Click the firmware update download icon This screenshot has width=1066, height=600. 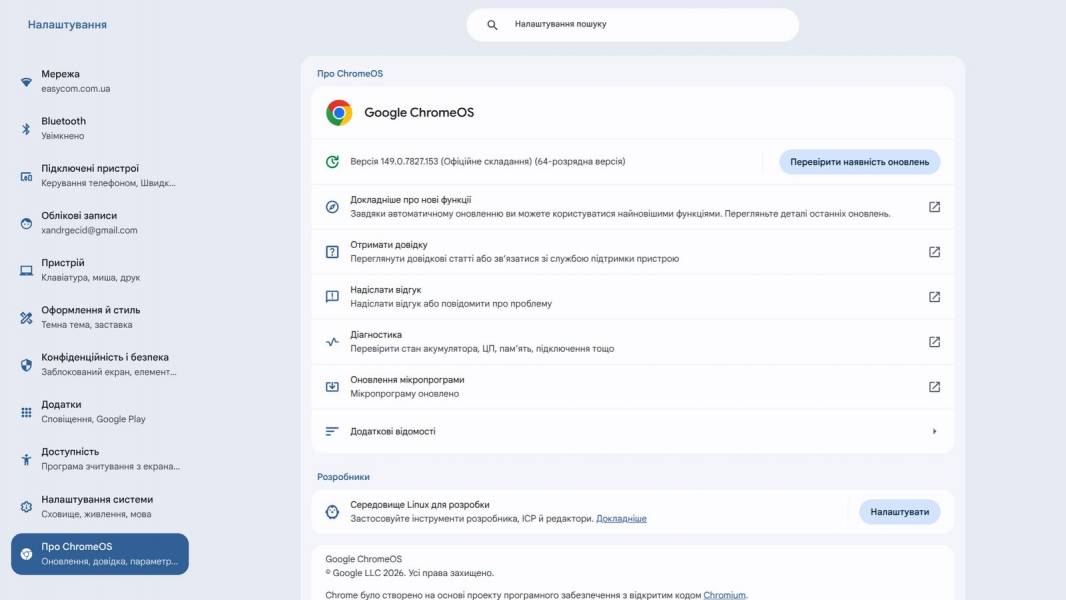[332, 387]
